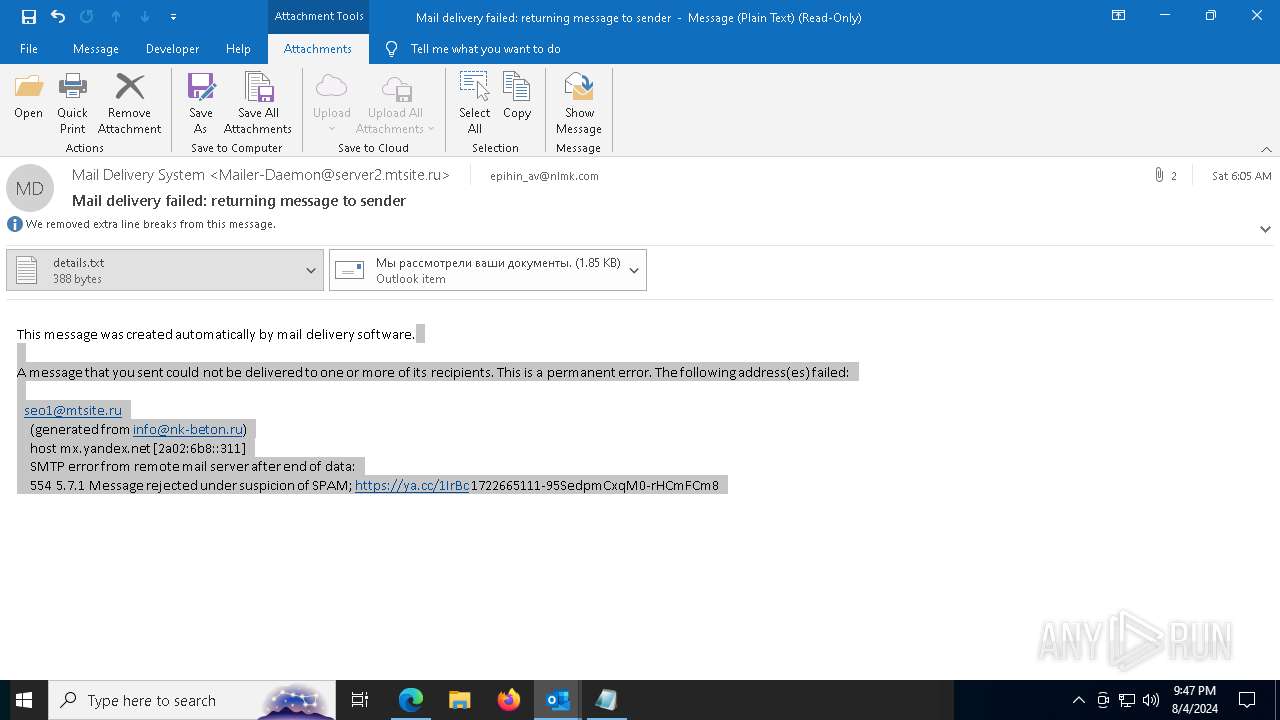Collapse the ribbon with the chevron
Image resolution: width=1280 pixels, height=720 pixels.
pyautogui.click(x=1266, y=149)
